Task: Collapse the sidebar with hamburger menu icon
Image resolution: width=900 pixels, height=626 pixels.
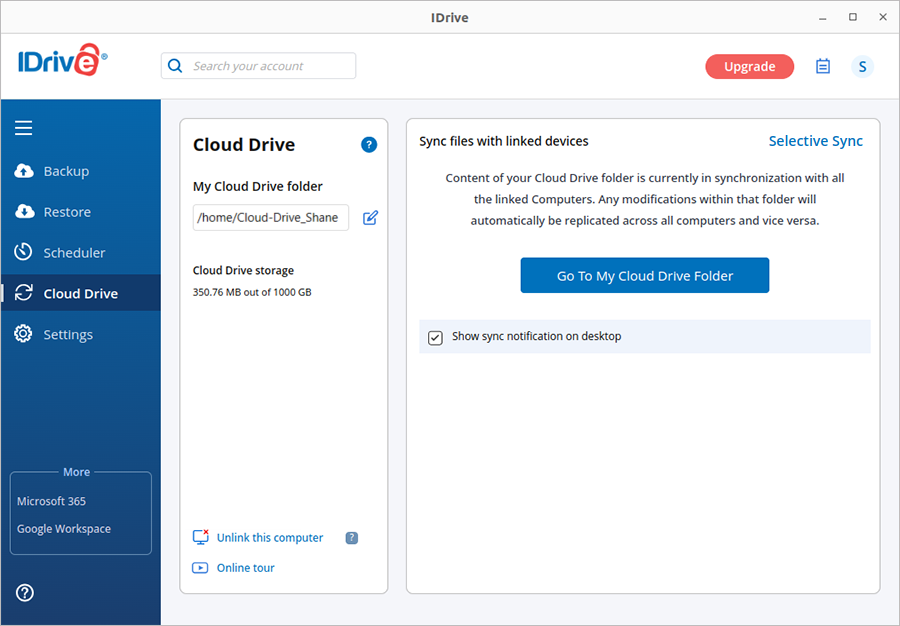Action: (x=24, y=128)
